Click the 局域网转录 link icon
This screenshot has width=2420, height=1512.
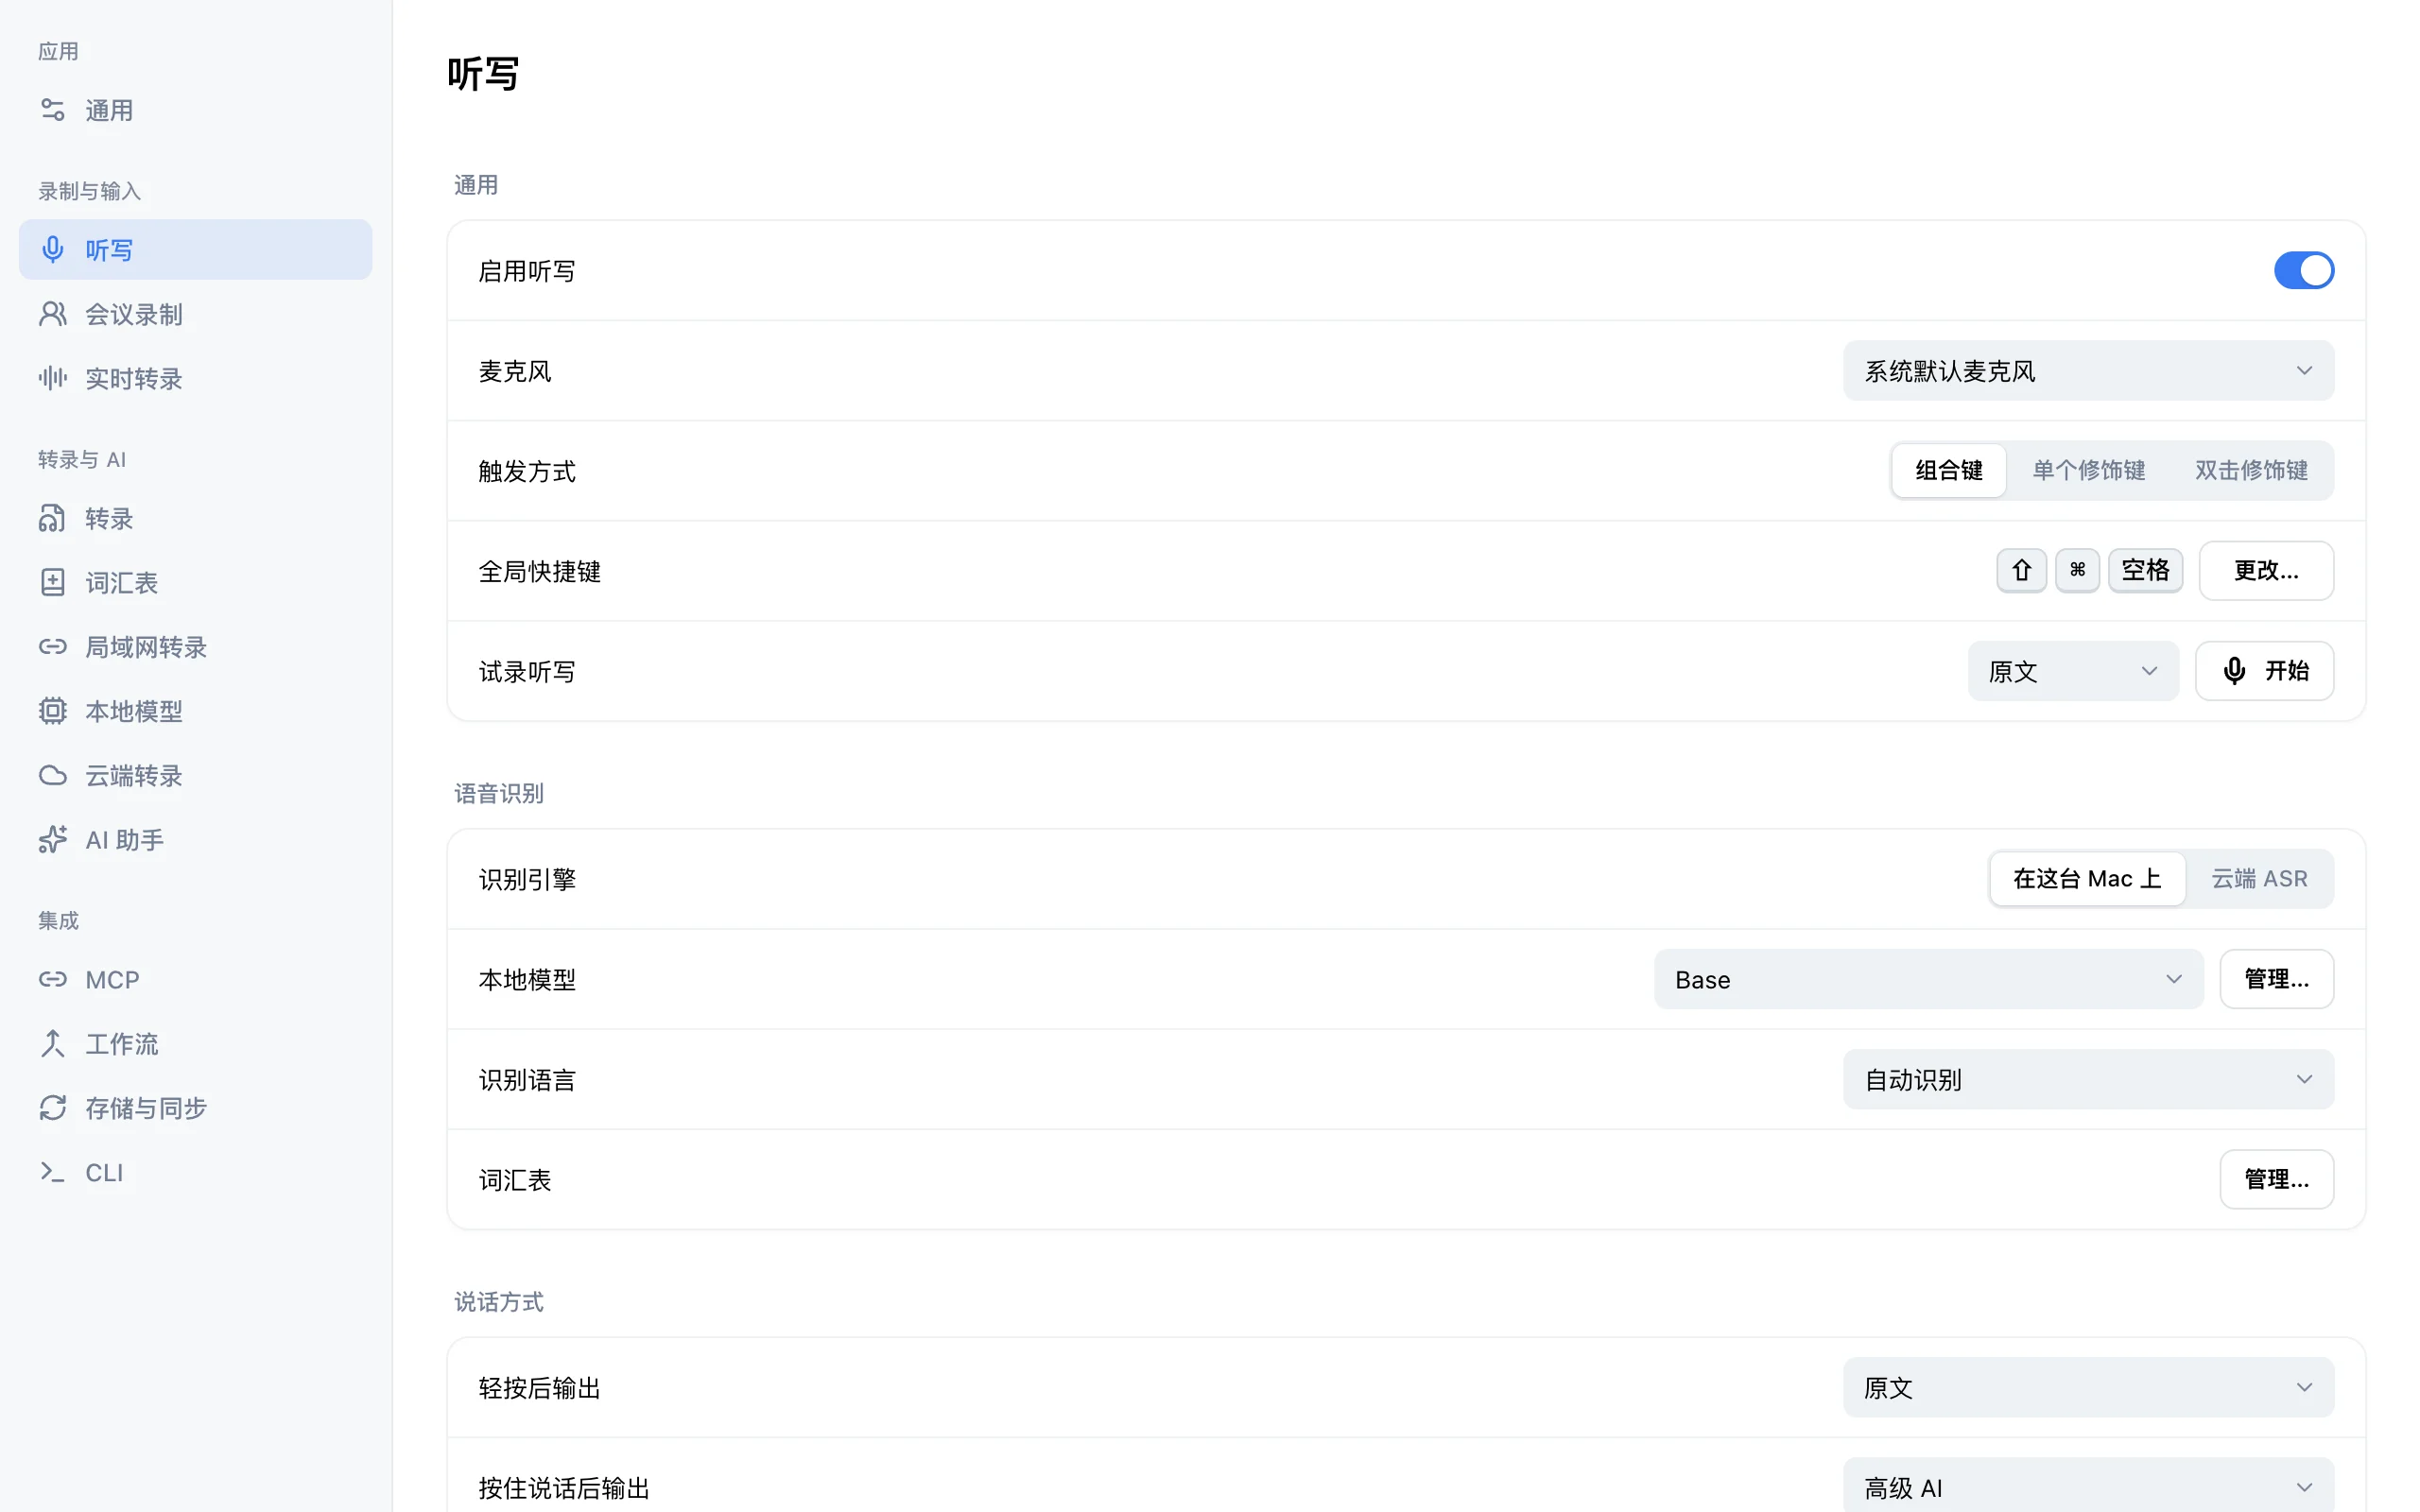point(52,647)
